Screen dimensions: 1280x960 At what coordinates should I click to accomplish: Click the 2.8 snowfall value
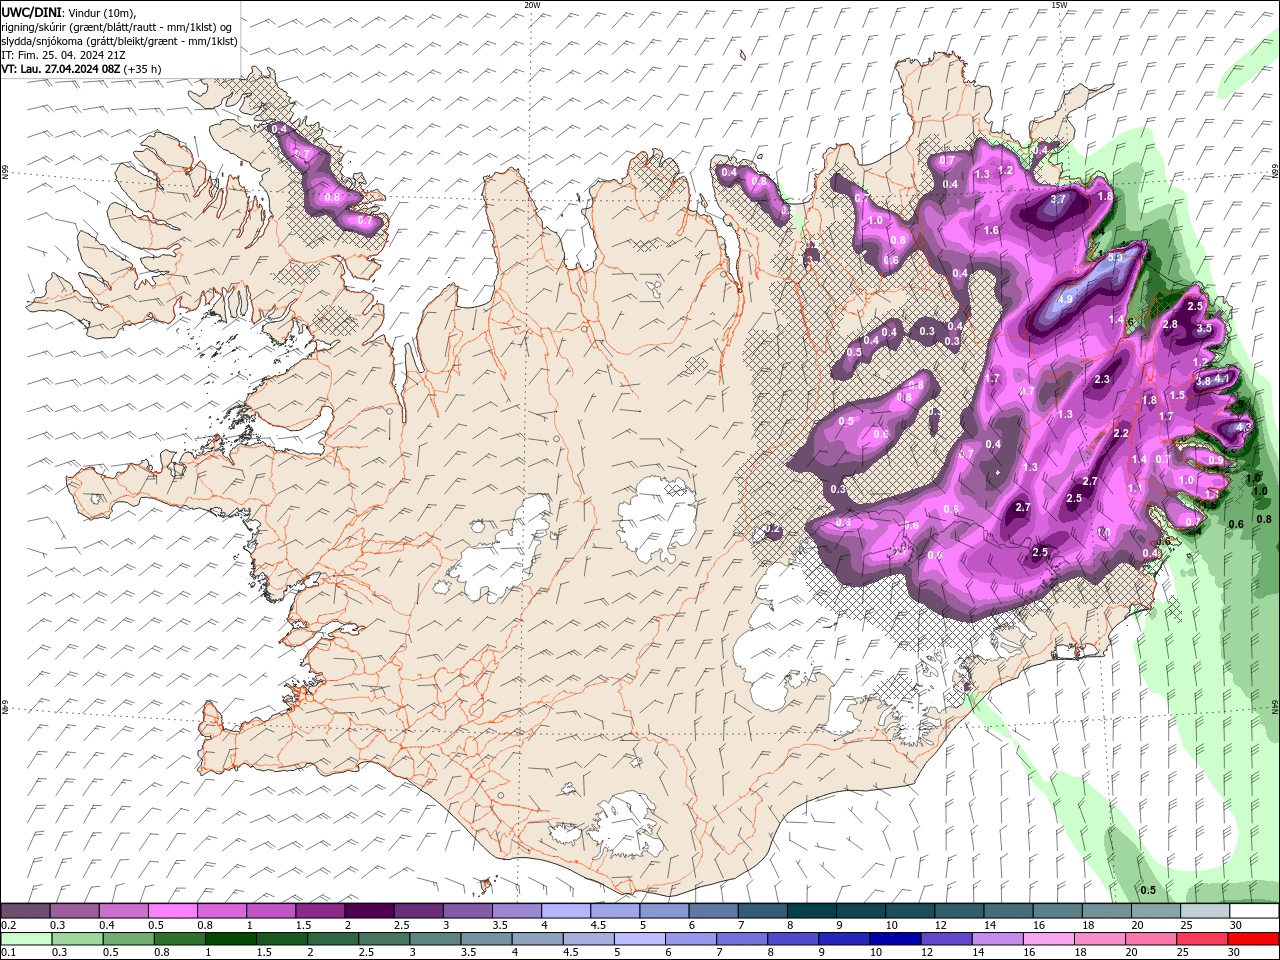pyautogui.click(x=1170, y=325)
